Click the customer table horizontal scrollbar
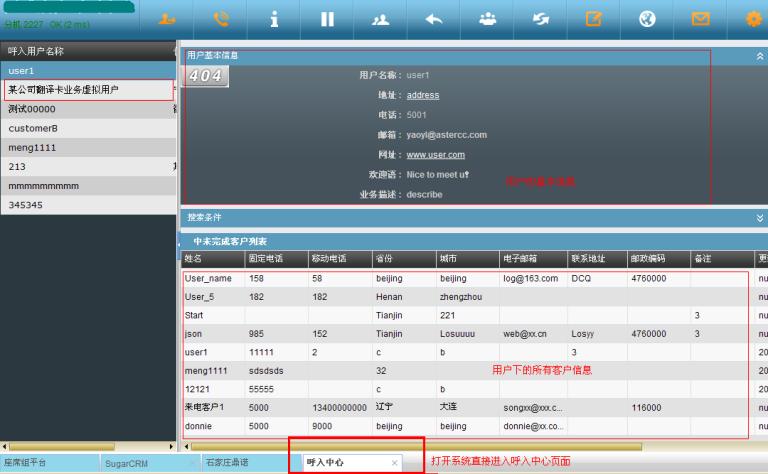The height and width of the screenshot is (474, 768). click(x=415, y=446)
